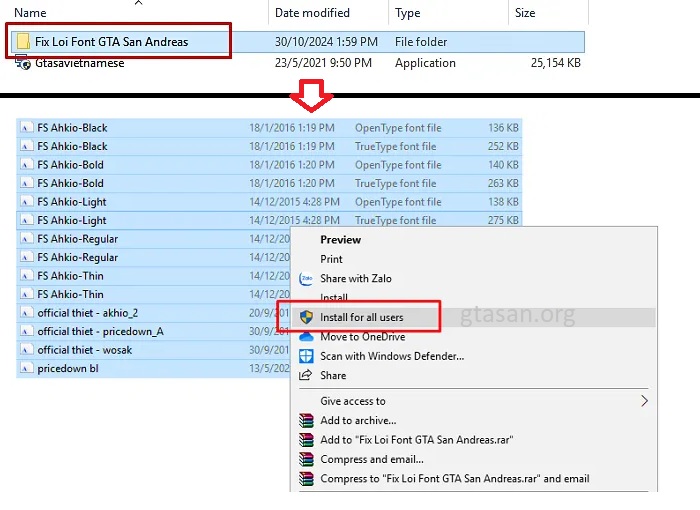
Task: Click the 25,154 KB size value
Action: coord(556,63)
